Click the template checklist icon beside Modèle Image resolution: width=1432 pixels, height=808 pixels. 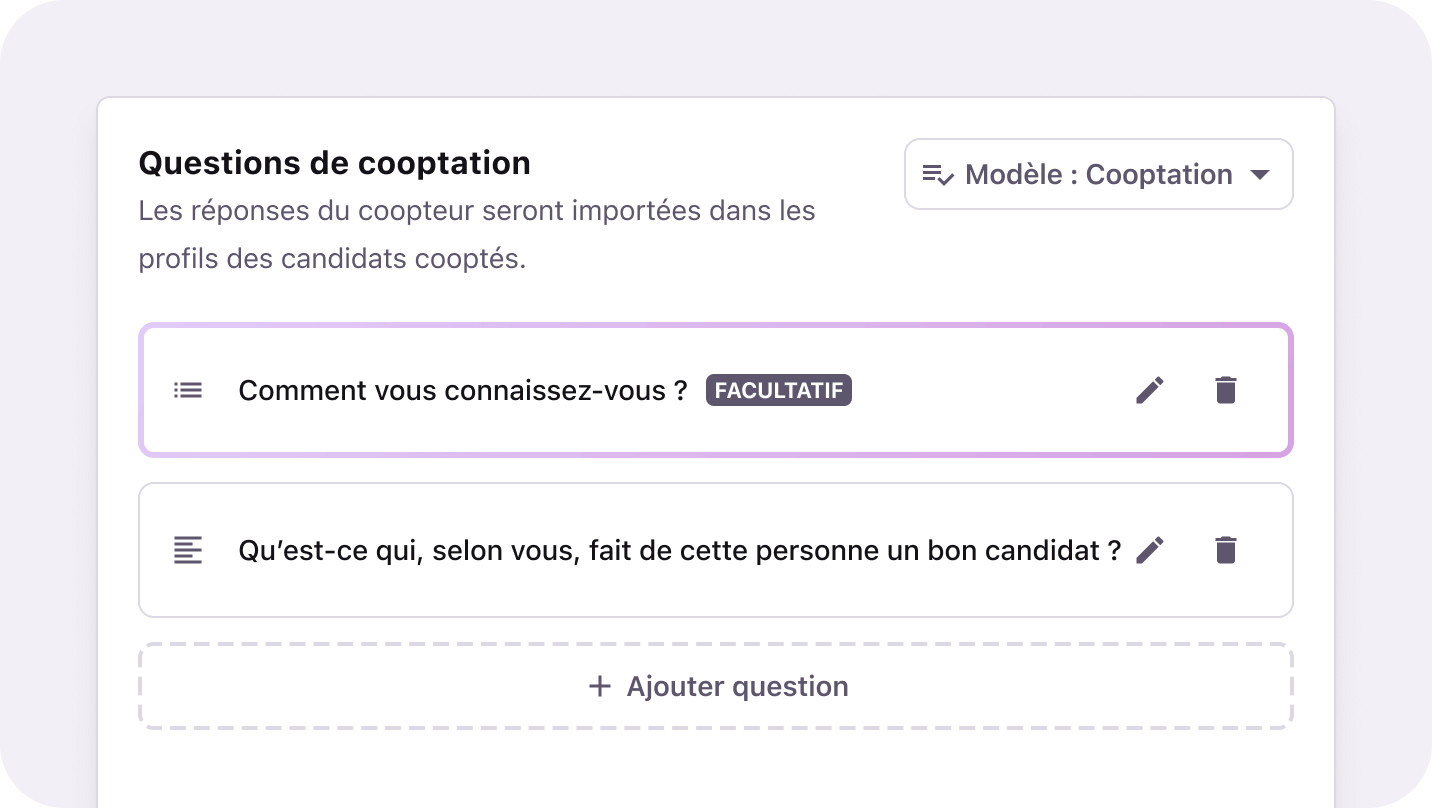click(x=938, y=174)
